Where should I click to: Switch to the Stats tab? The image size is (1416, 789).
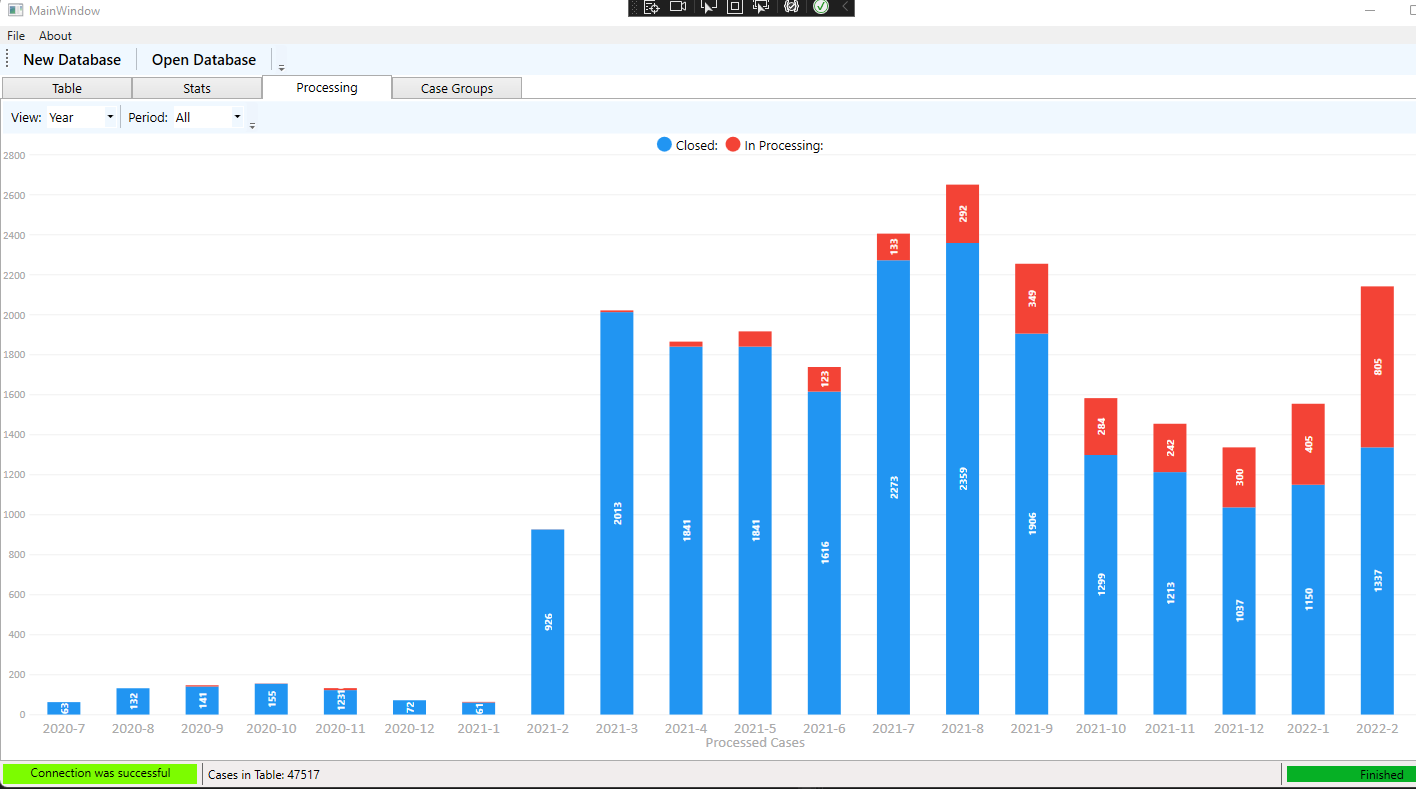pos(197,88)
